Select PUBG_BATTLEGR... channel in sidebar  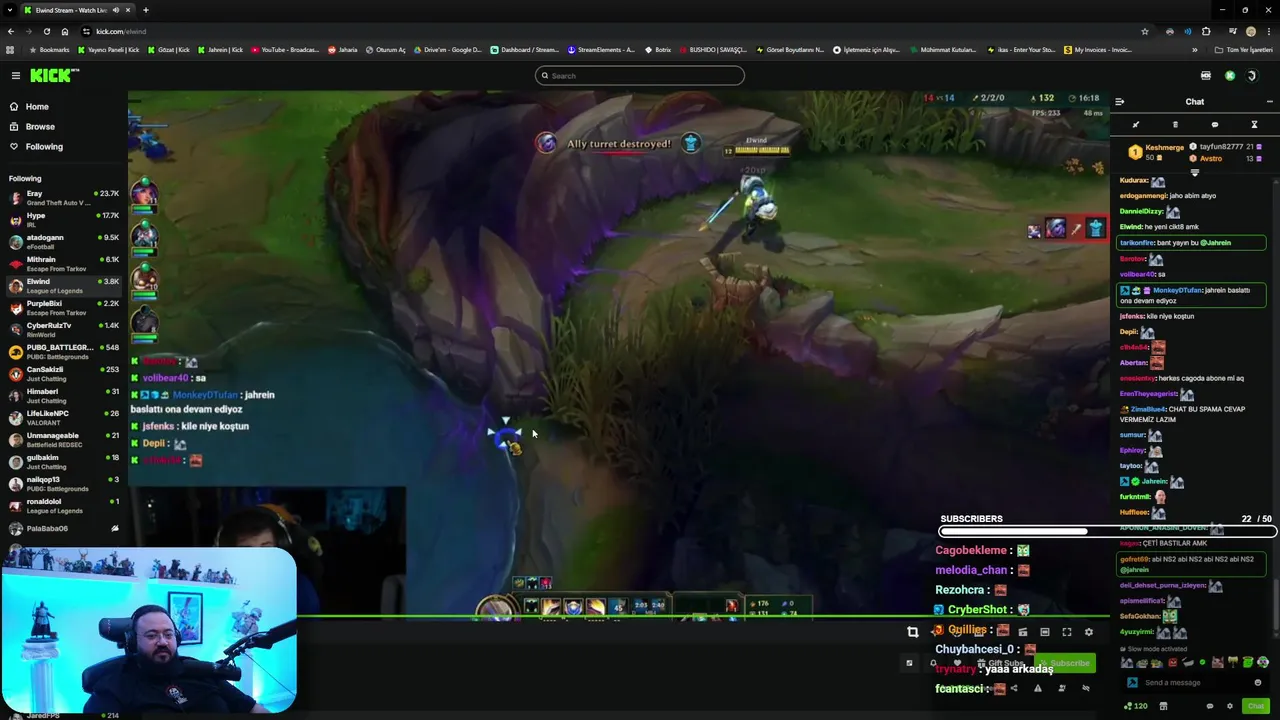[63, 352]
